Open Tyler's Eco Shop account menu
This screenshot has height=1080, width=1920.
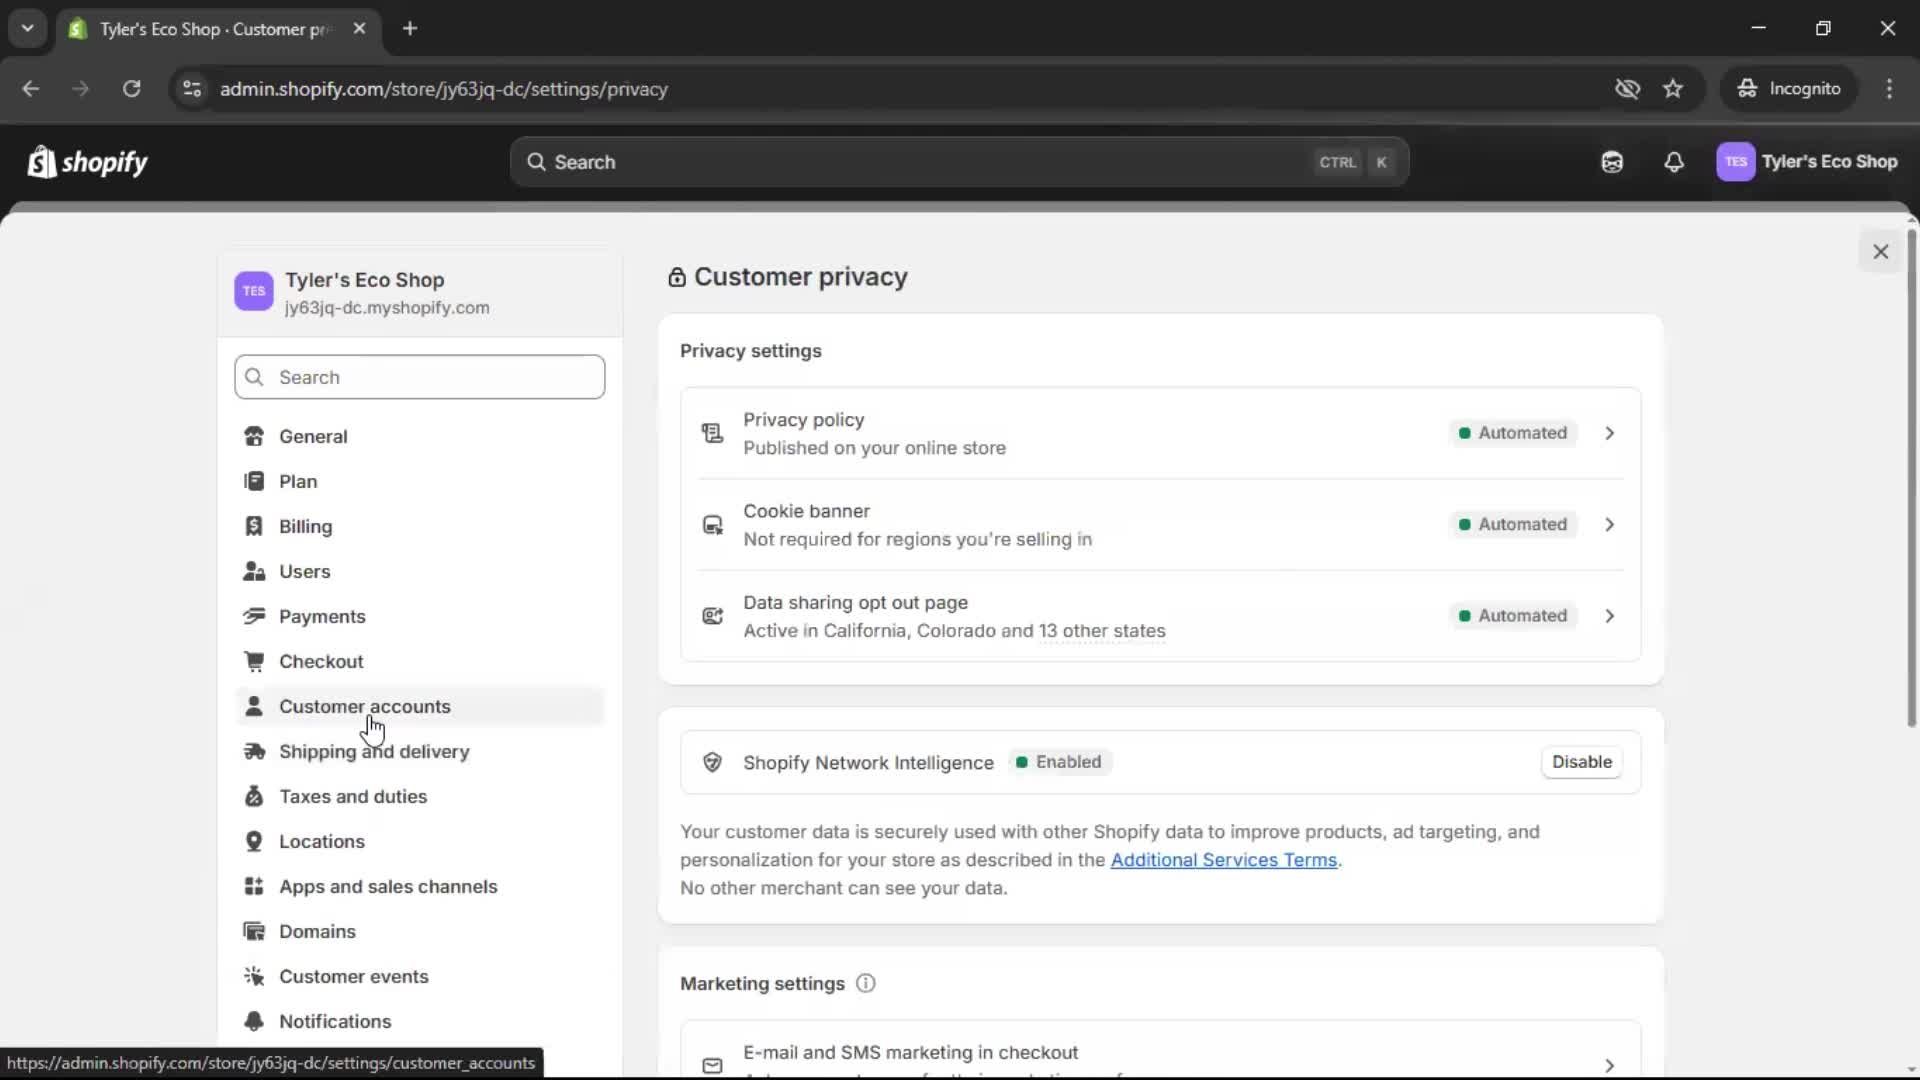1807,162
